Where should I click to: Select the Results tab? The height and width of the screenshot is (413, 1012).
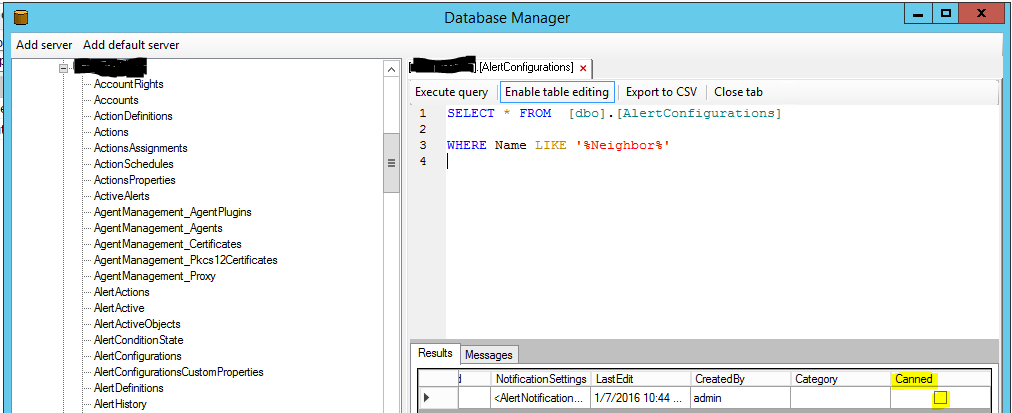tap(435, 353)
